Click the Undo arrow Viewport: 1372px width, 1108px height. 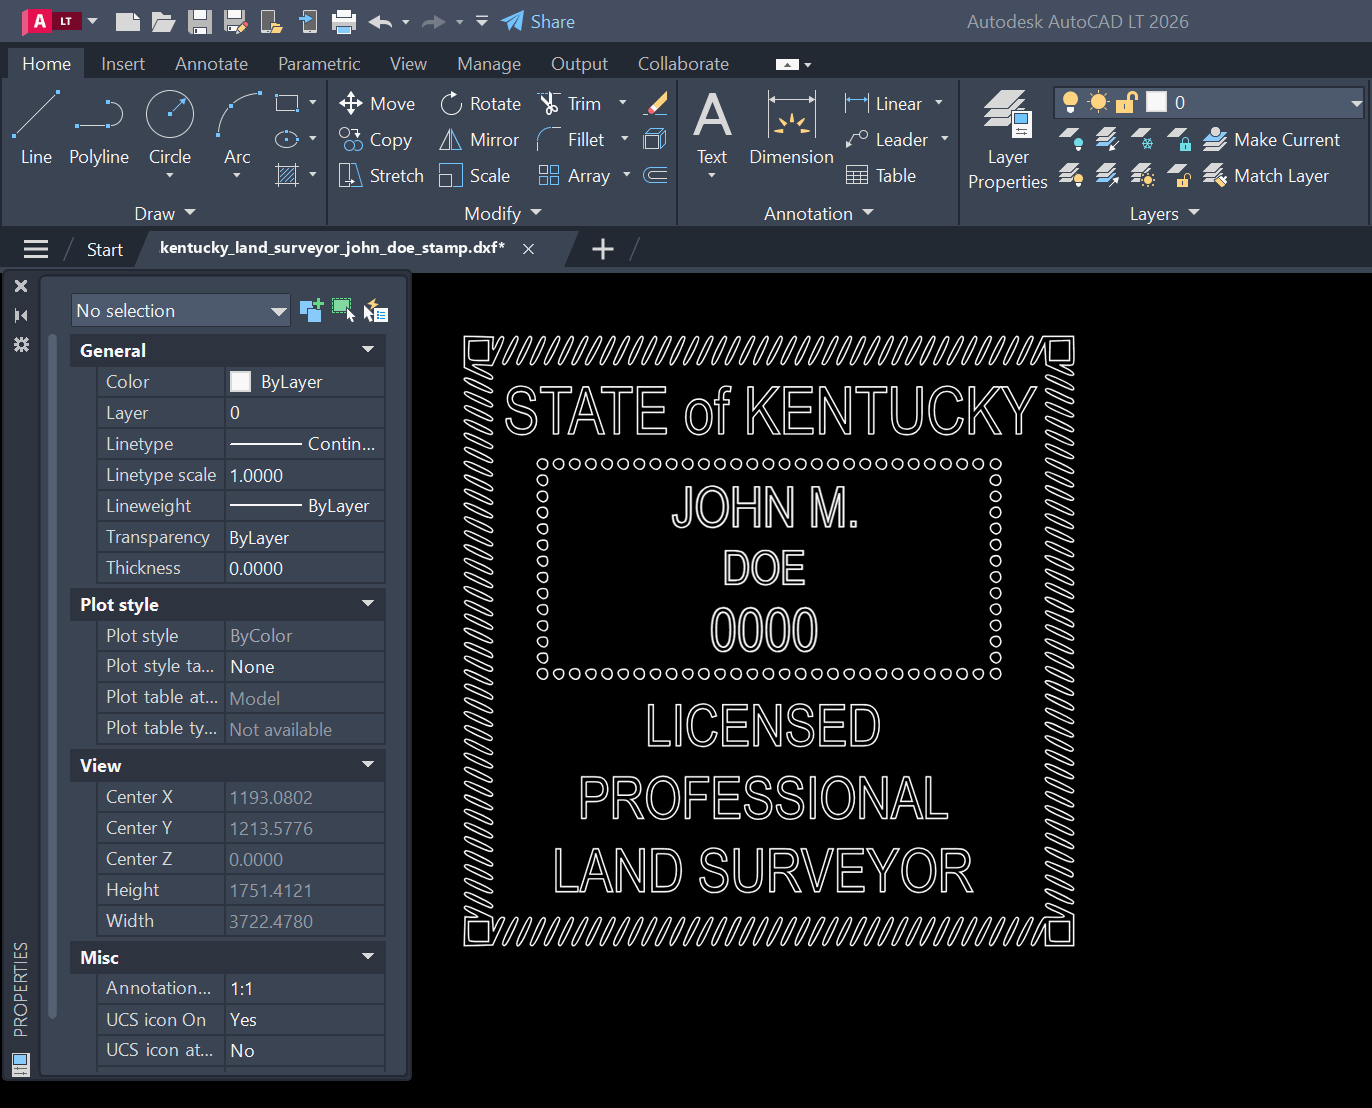pos(379,21)
